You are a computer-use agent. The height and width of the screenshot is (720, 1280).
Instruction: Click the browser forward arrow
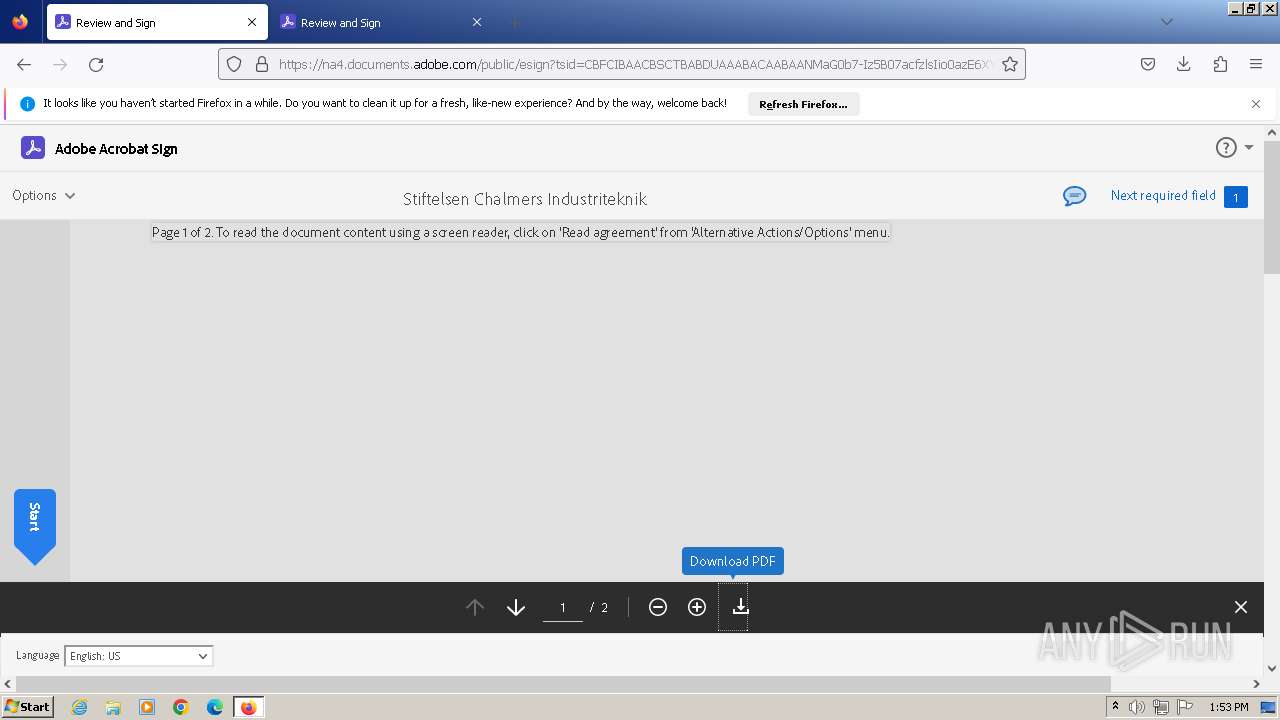click(x=60, y=64)
